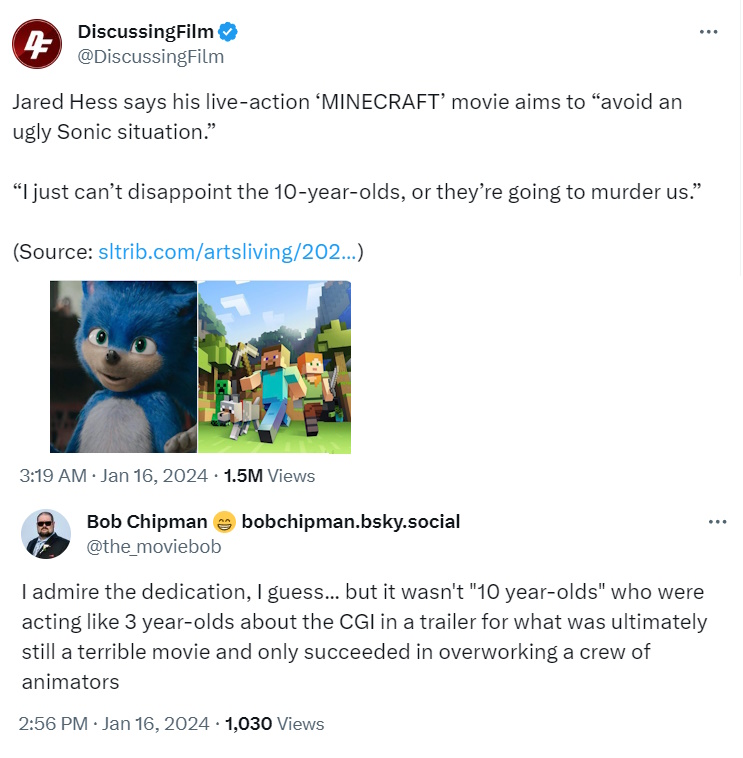Open more options on DiscussingFilm tweet

coord(708,32)
